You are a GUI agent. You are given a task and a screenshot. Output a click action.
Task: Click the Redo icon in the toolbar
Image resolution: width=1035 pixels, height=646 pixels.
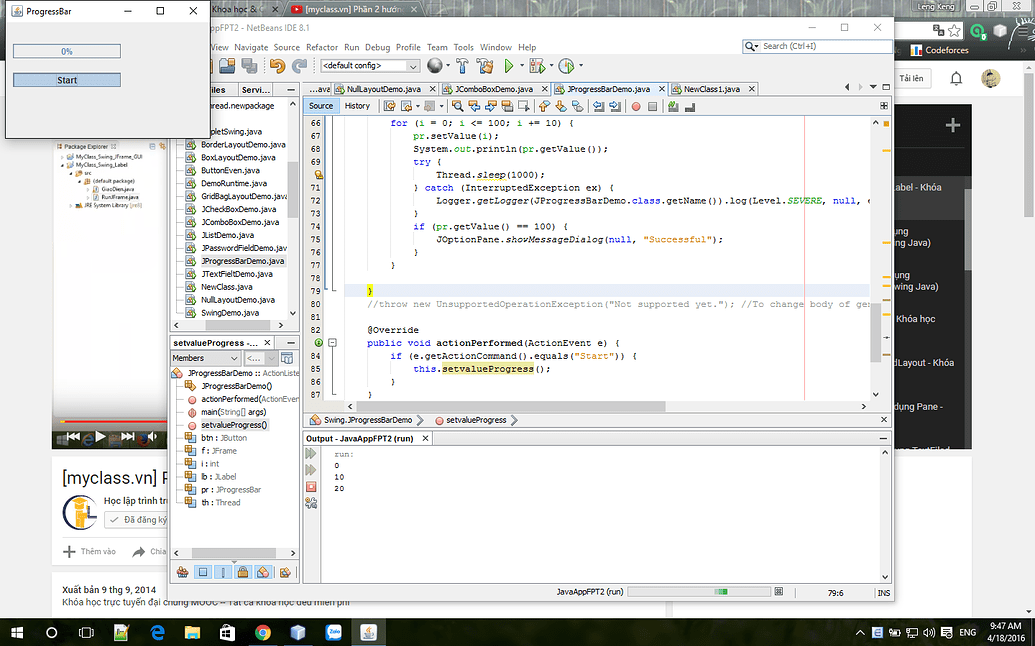297,66
